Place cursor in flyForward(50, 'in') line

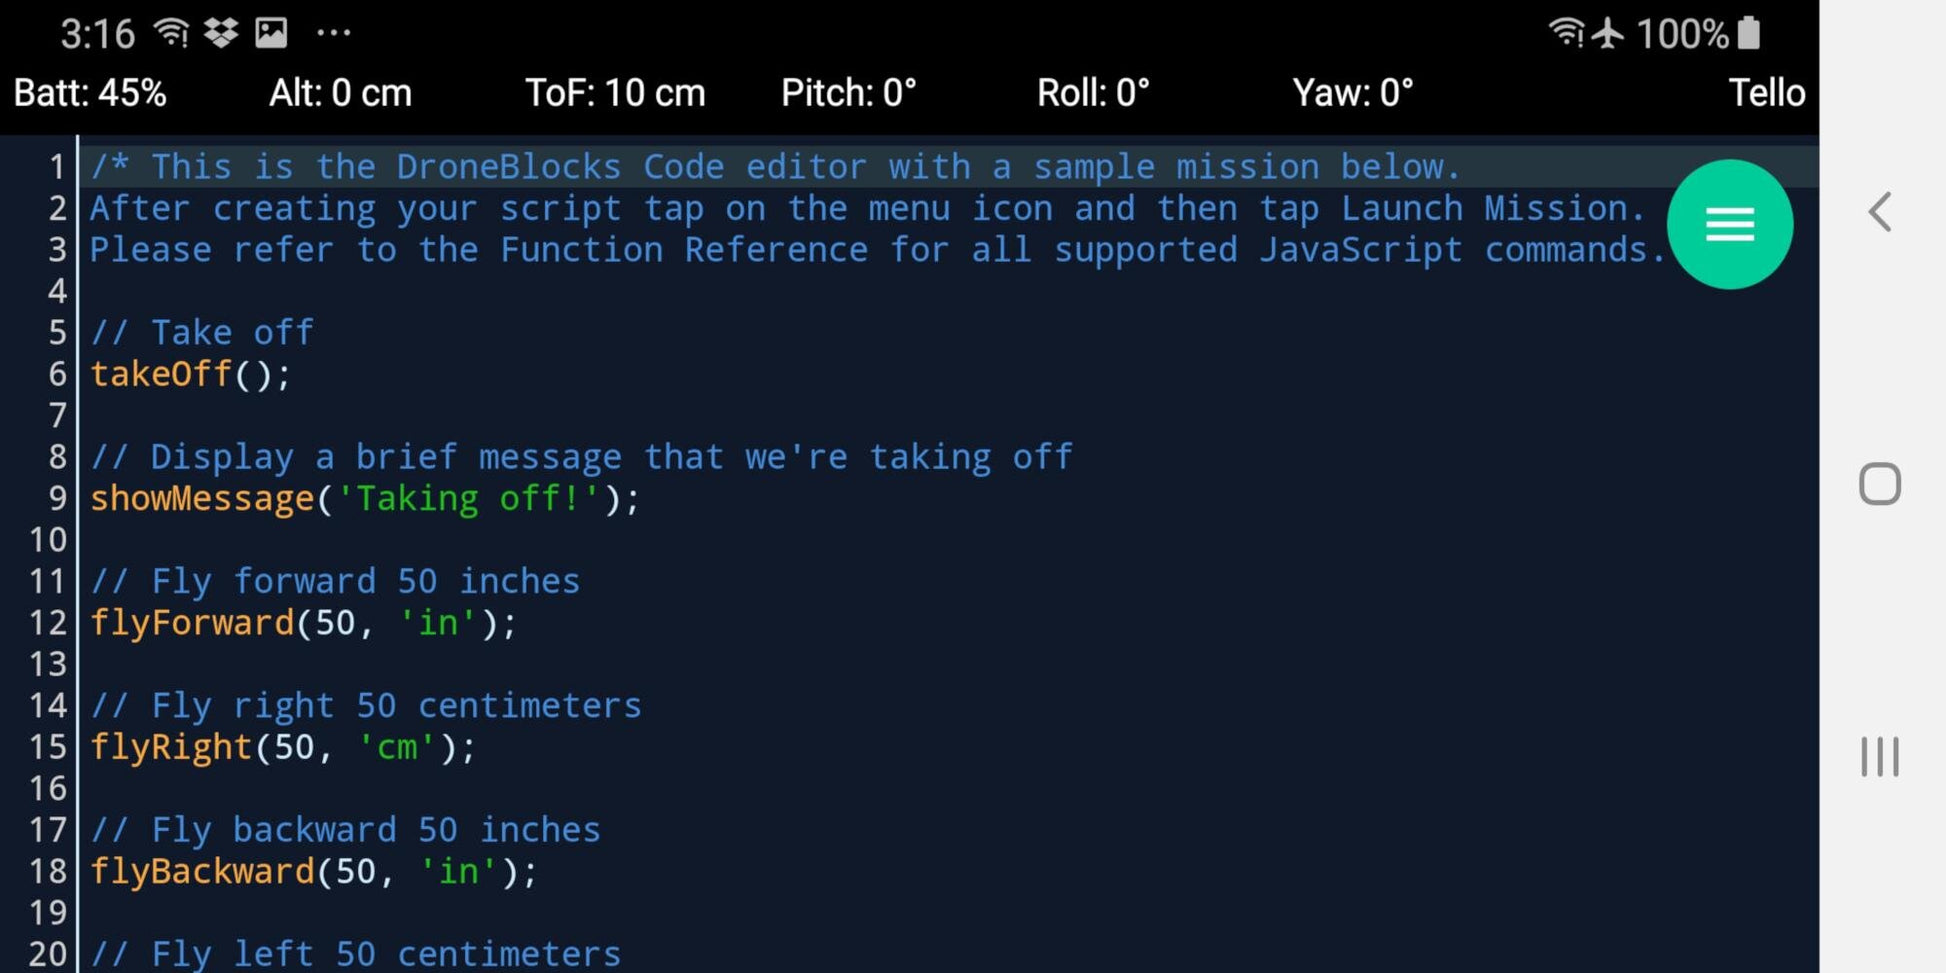click(x=304, y=623)
